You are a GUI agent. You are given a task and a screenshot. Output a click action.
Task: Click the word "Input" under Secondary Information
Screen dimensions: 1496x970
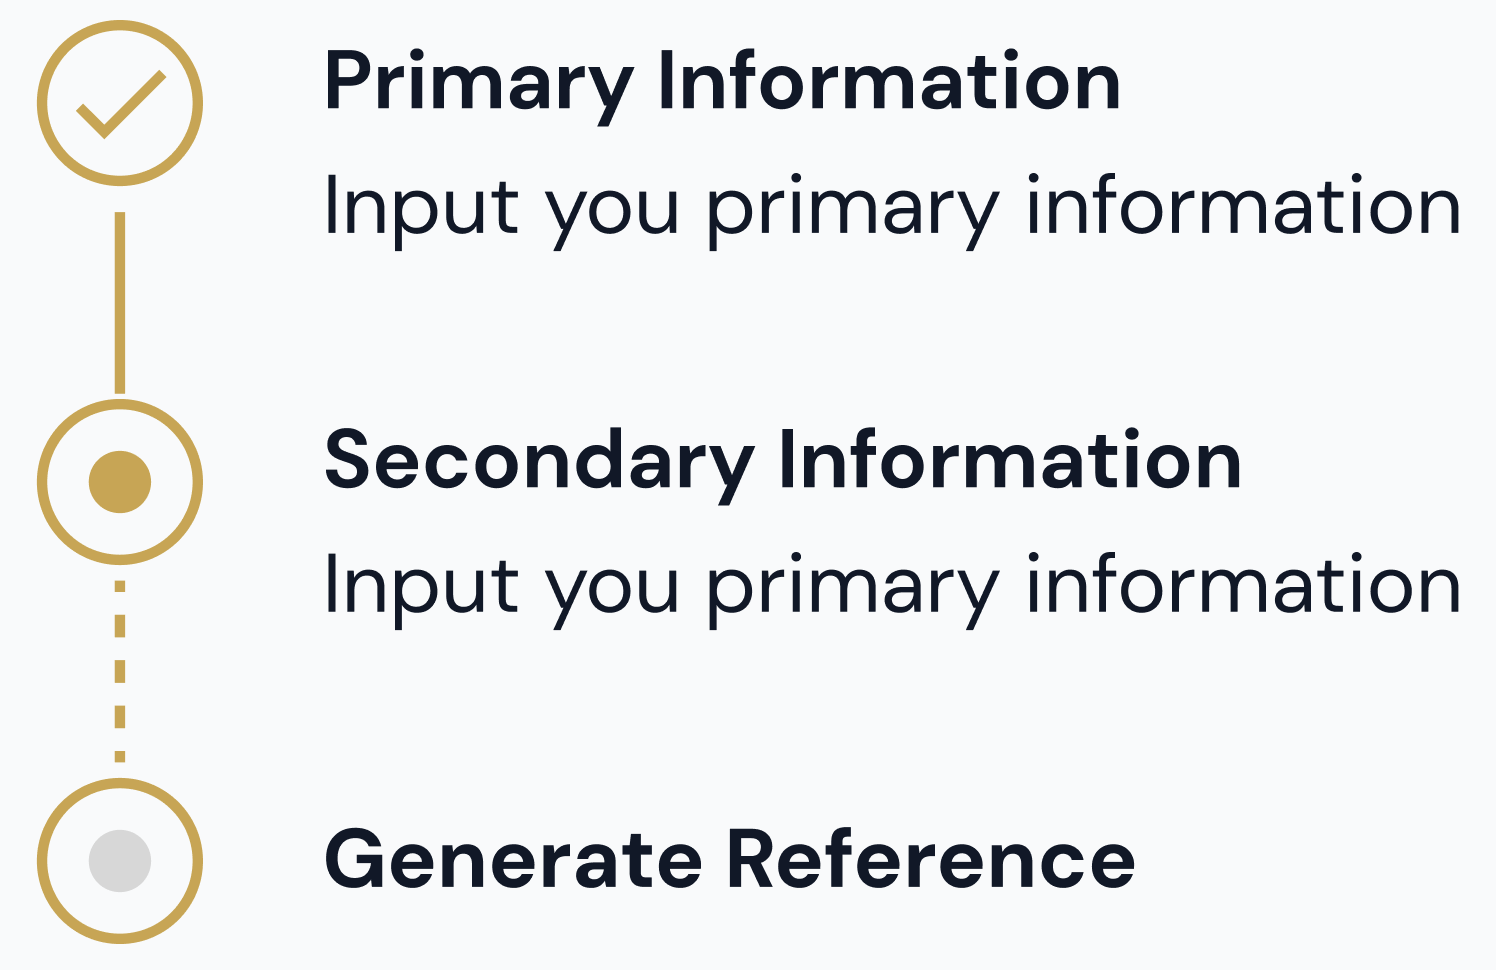422,586
